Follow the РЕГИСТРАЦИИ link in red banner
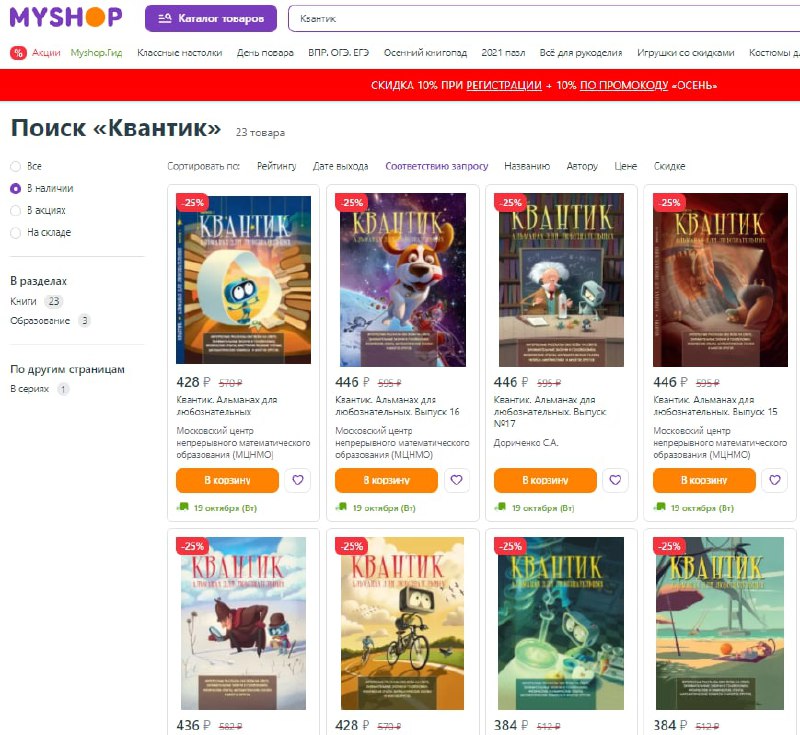The height and width of the screenshot is (735, 800). click(x=504, y=85)
